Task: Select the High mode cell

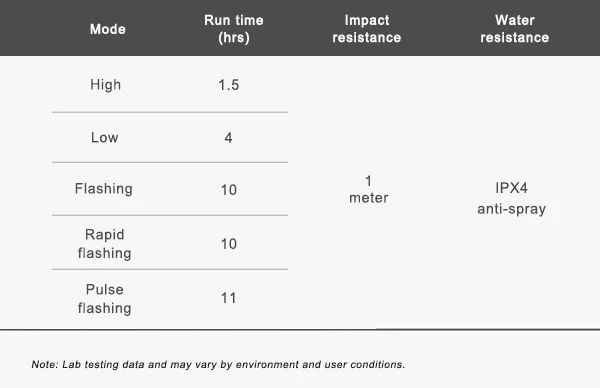Action: point(105,85)
